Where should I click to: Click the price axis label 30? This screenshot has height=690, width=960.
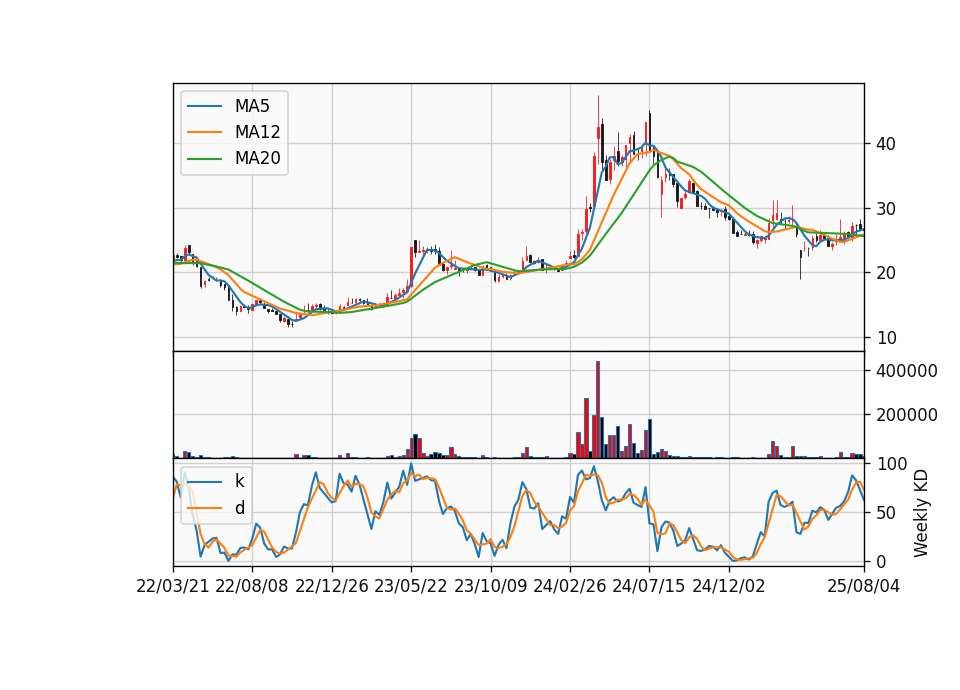pyautogui.click(x=885, y=209)
